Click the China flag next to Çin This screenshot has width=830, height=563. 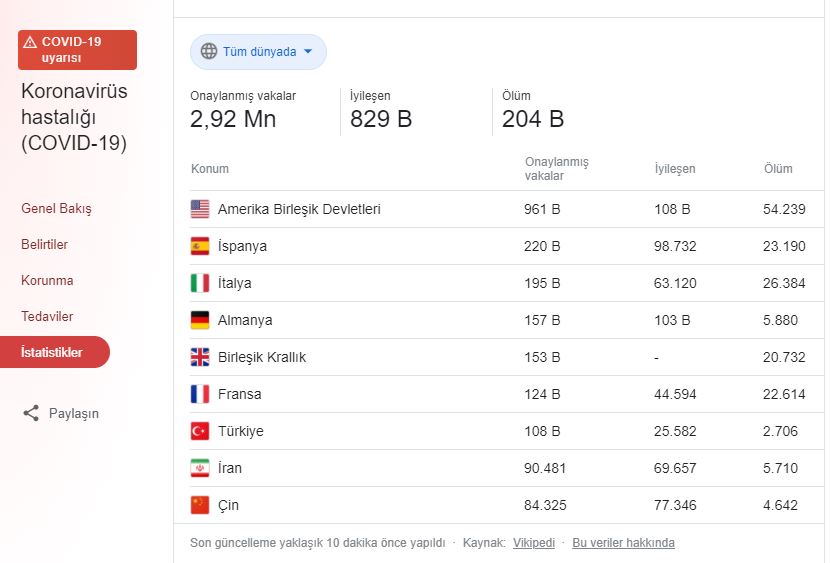point(200,506)
